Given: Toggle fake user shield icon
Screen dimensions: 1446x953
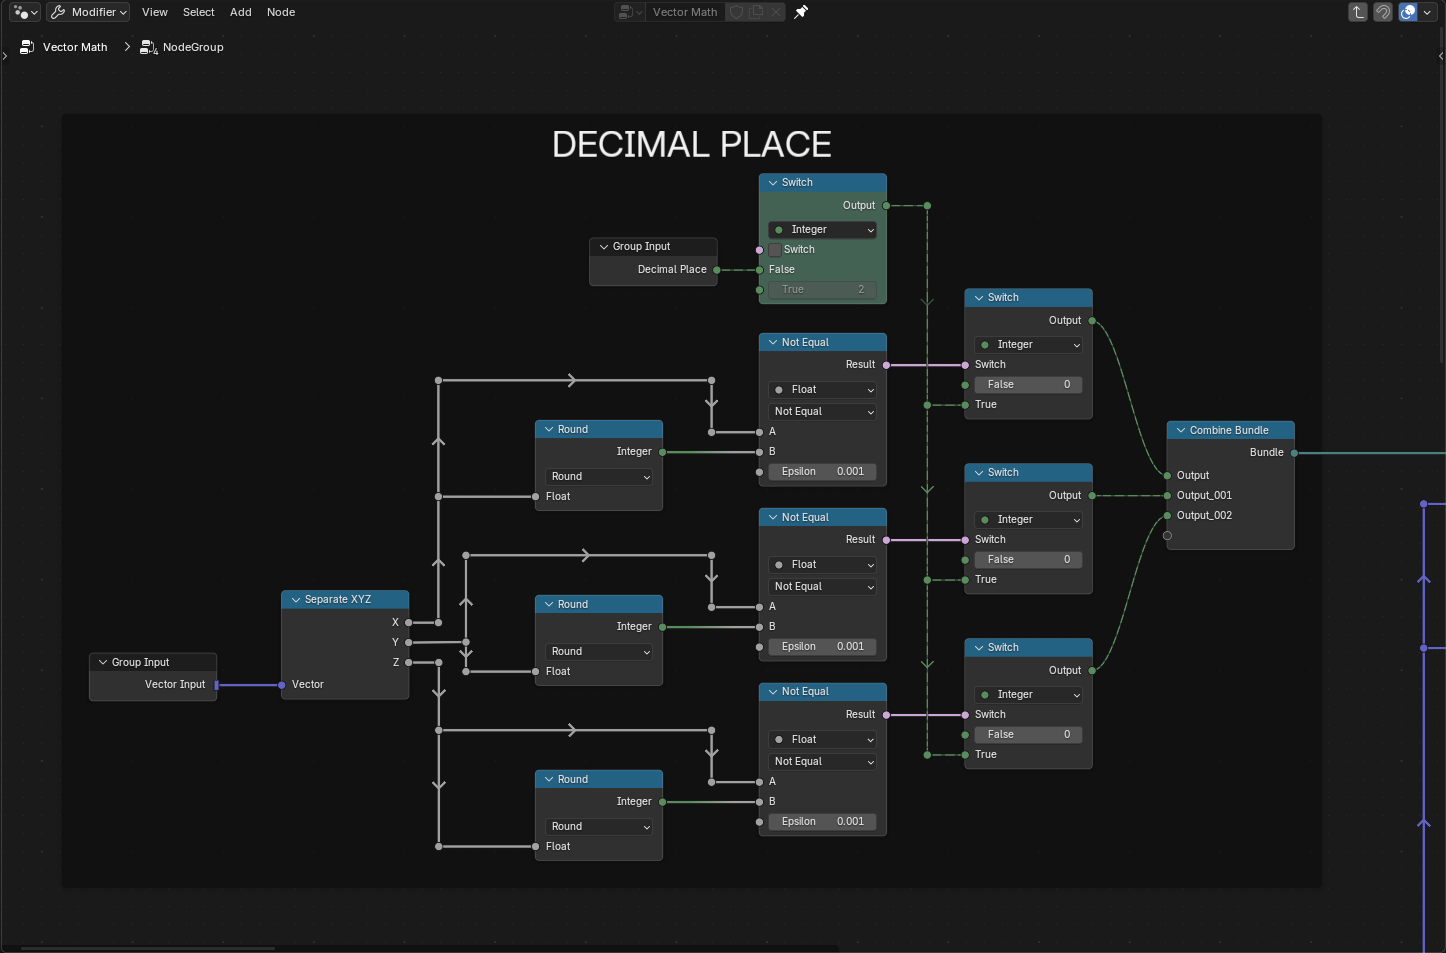Looking at the screenshot, I should tap(737, 12).
